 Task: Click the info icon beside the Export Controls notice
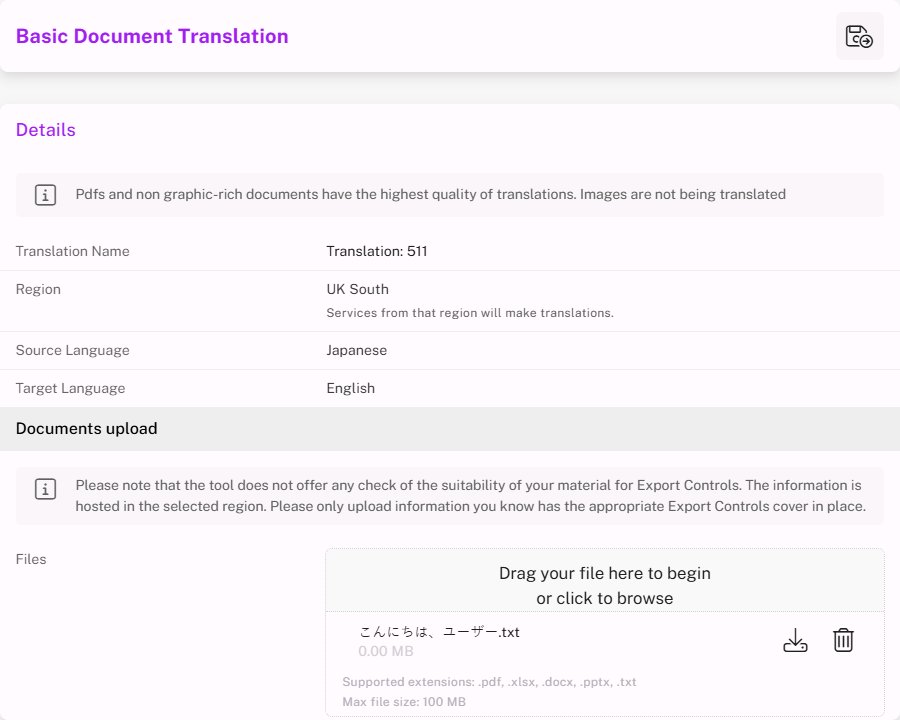tap(45, 489)
